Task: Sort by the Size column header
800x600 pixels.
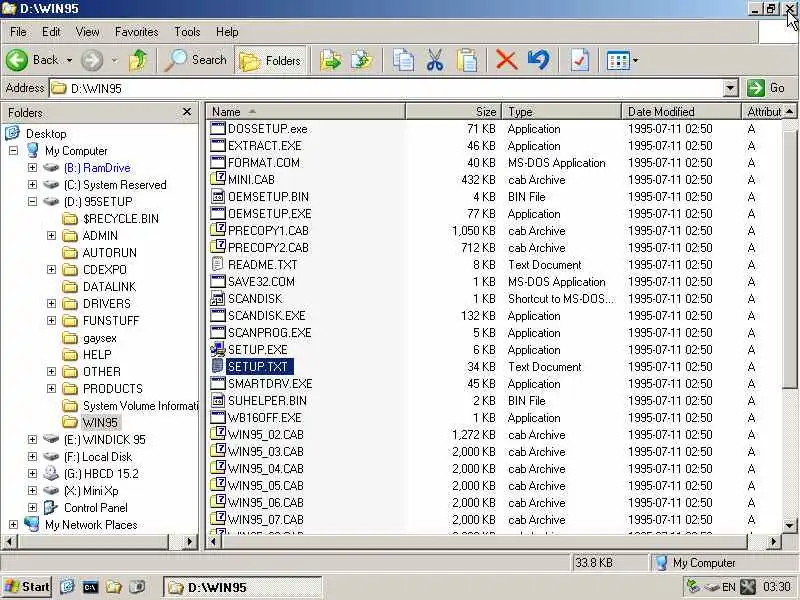Action: pos(454,111)
